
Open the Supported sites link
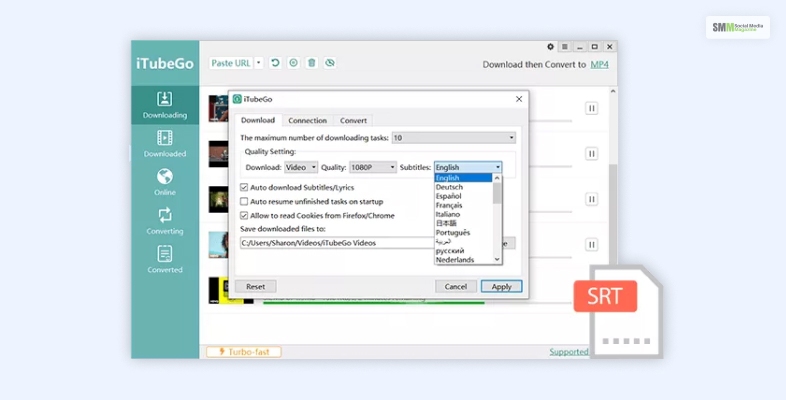[569, 352]
